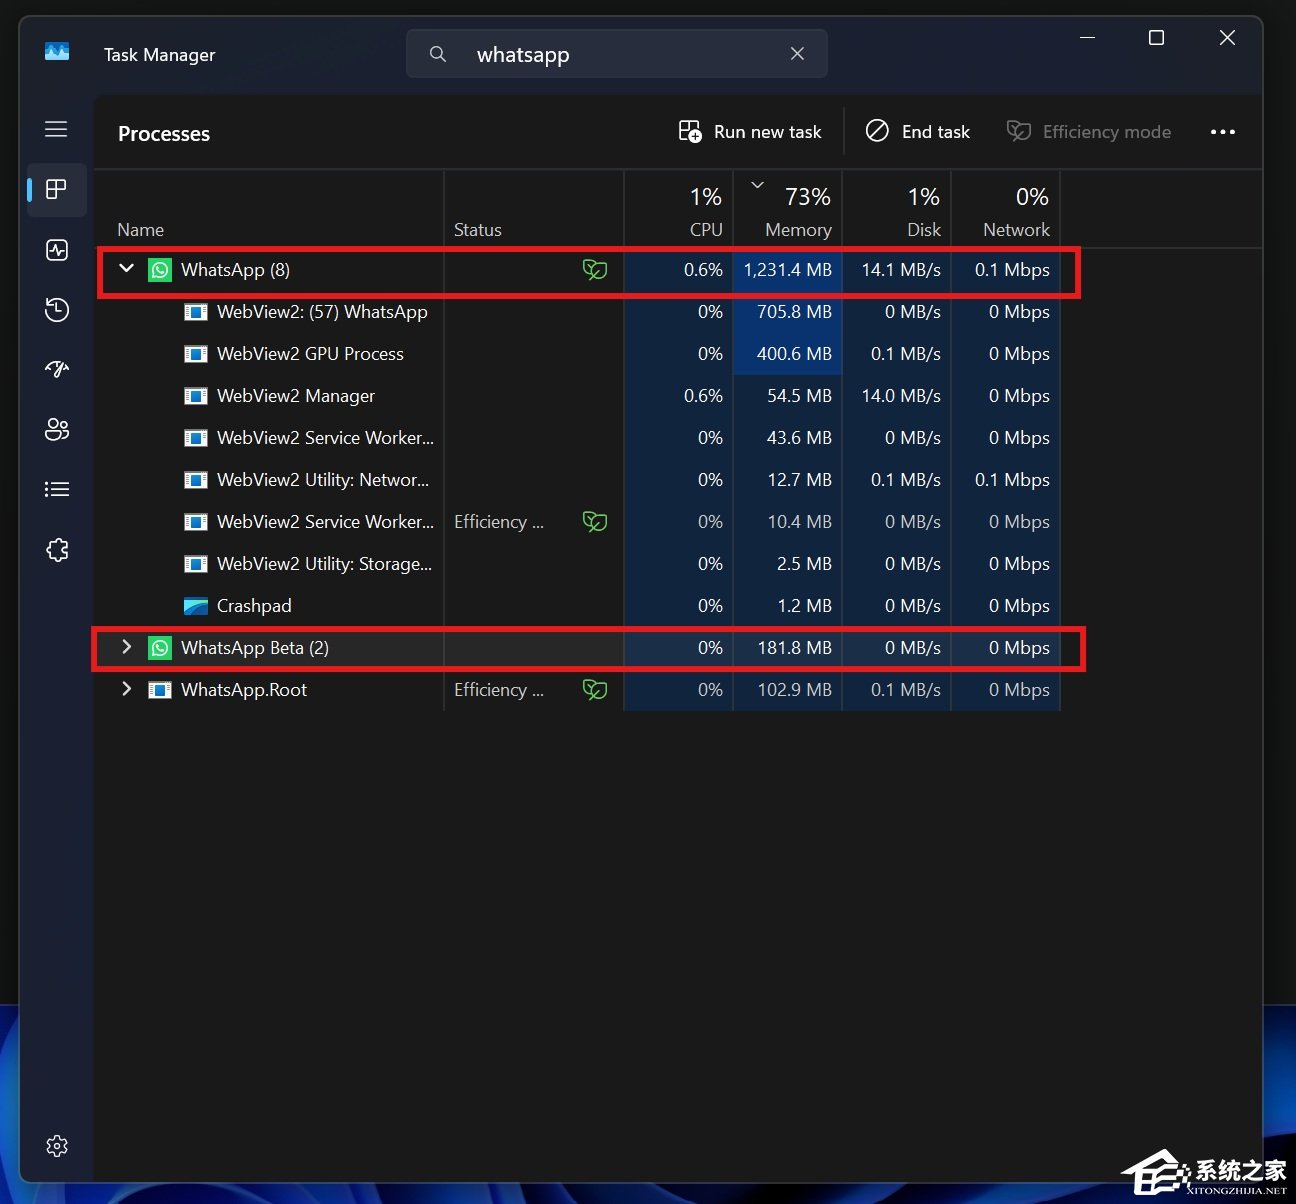
Task: Sort by the Network column header
Action: 1006,210
